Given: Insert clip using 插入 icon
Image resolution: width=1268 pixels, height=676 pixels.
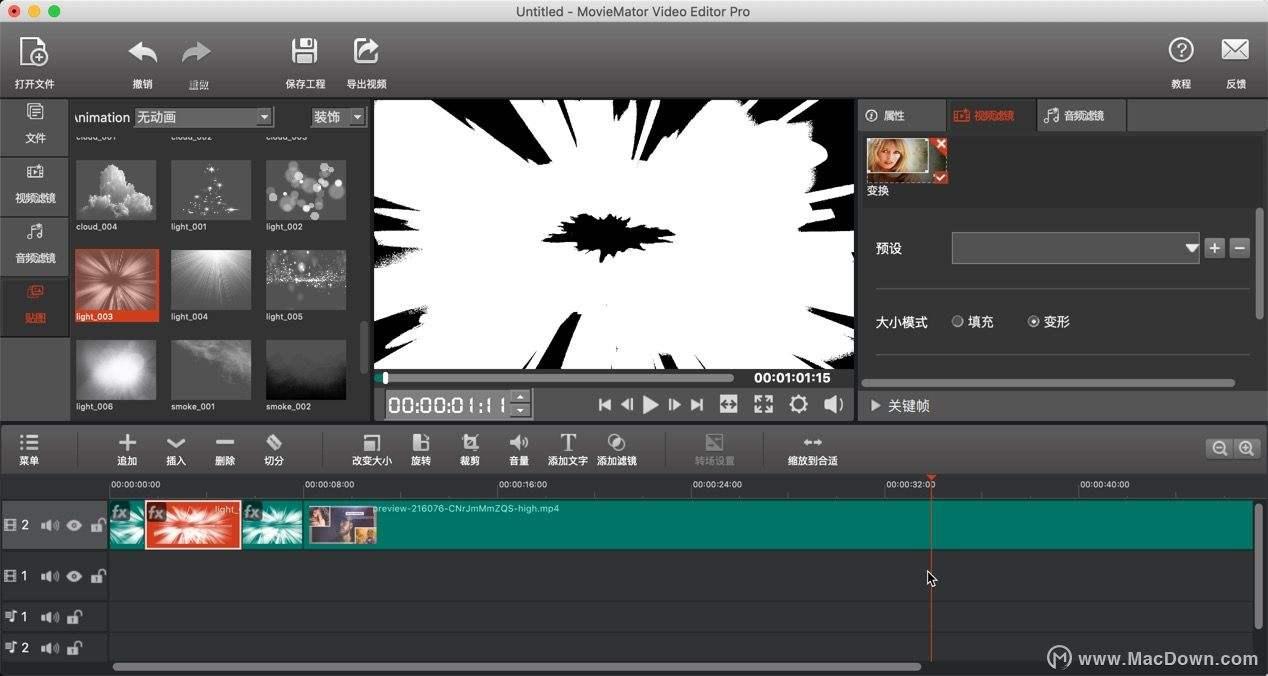Looking at the screenshot, I should 176,442.
